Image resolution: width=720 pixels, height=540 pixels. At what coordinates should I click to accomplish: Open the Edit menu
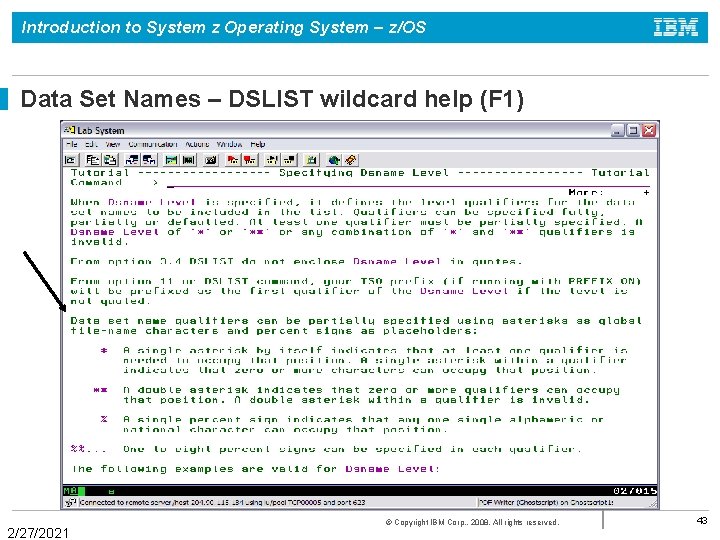(91, 144)
